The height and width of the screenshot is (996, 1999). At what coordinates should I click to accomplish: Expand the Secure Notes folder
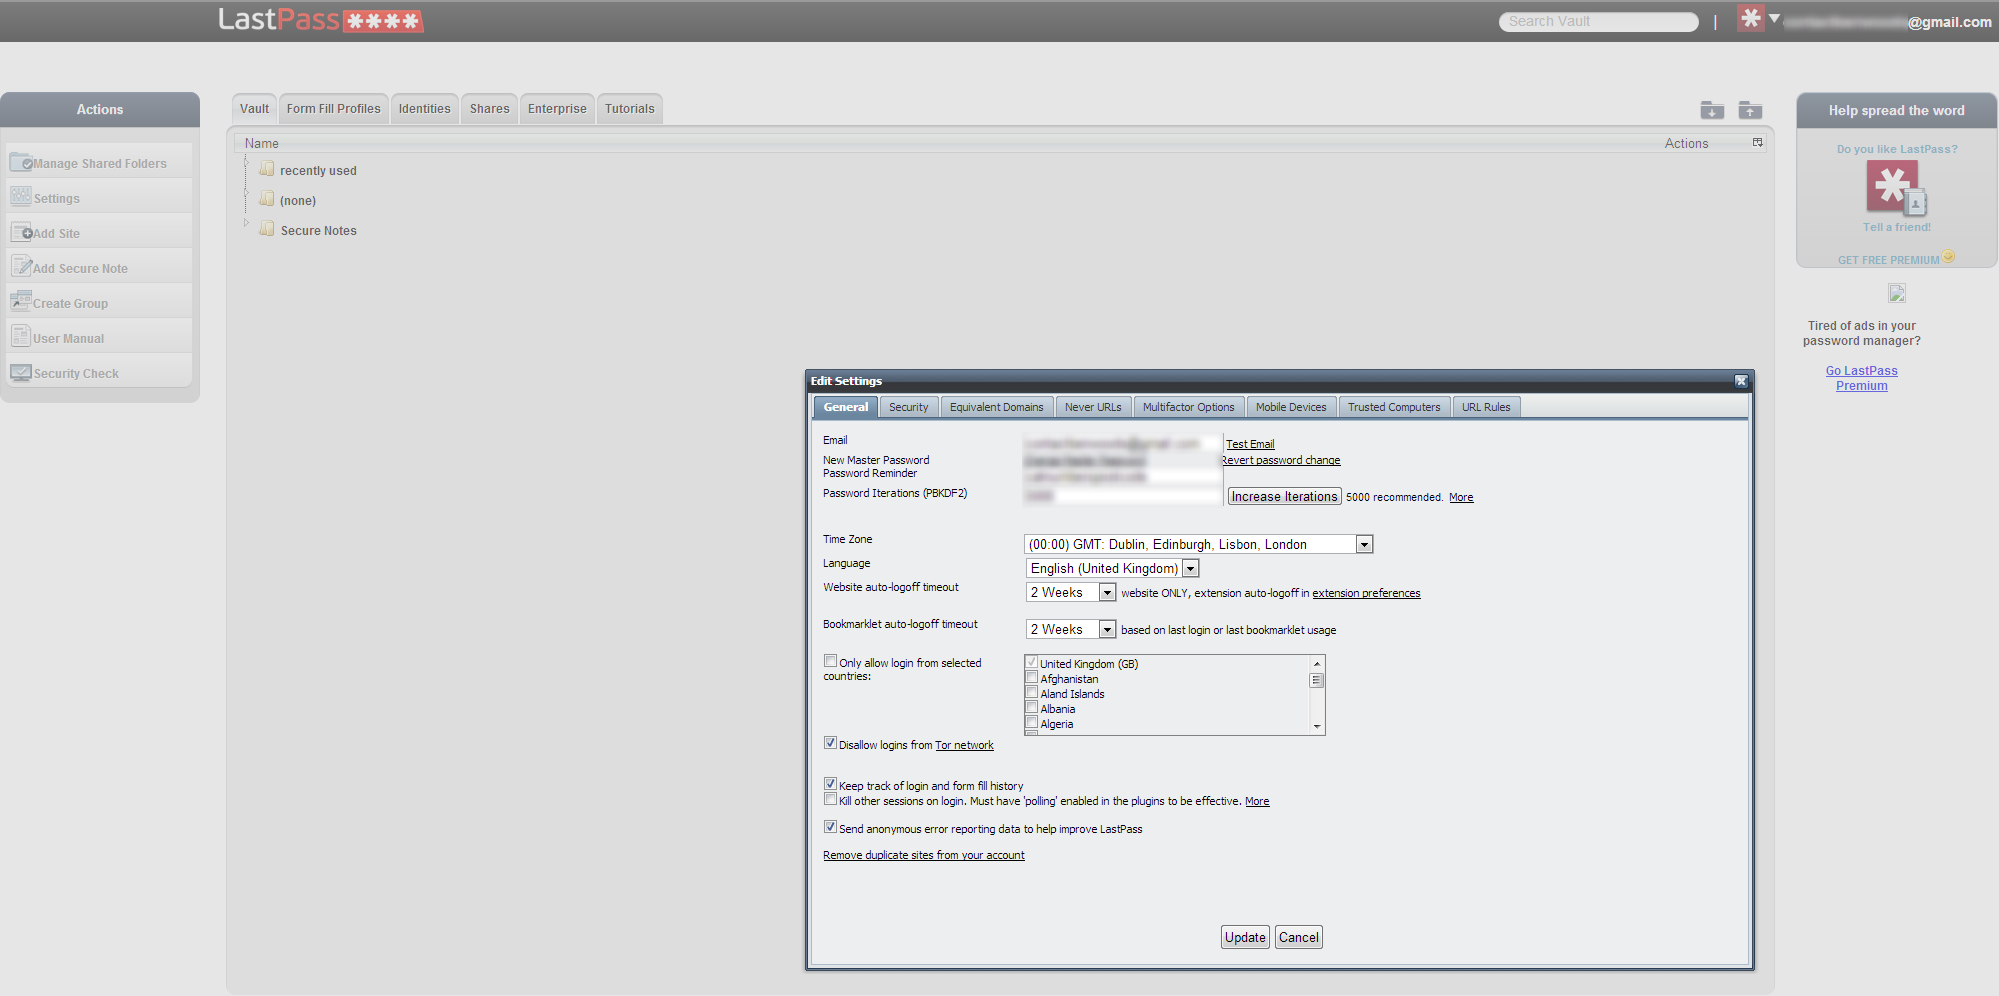(246, 223)
